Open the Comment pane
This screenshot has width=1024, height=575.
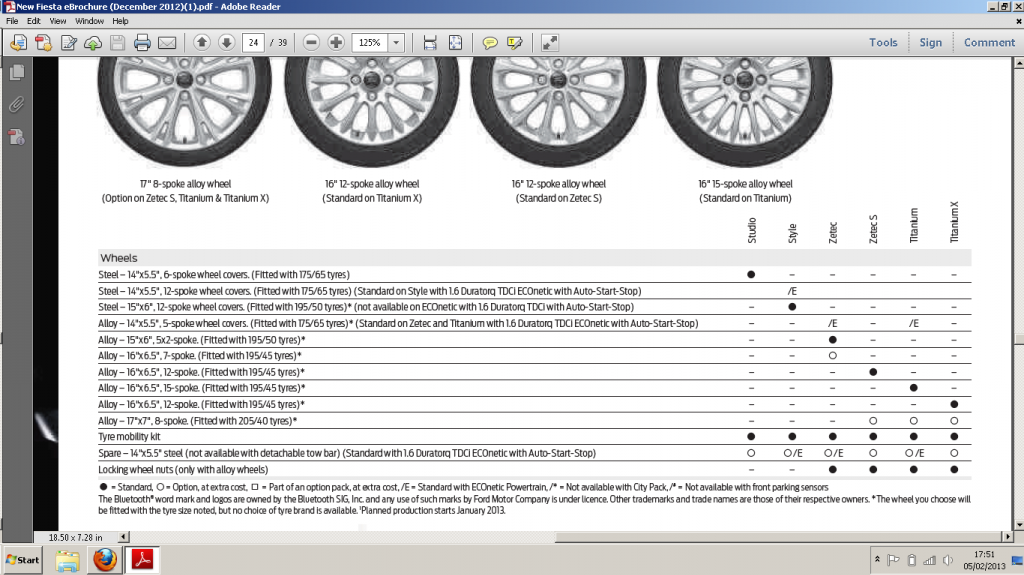[x=989, y=42]
